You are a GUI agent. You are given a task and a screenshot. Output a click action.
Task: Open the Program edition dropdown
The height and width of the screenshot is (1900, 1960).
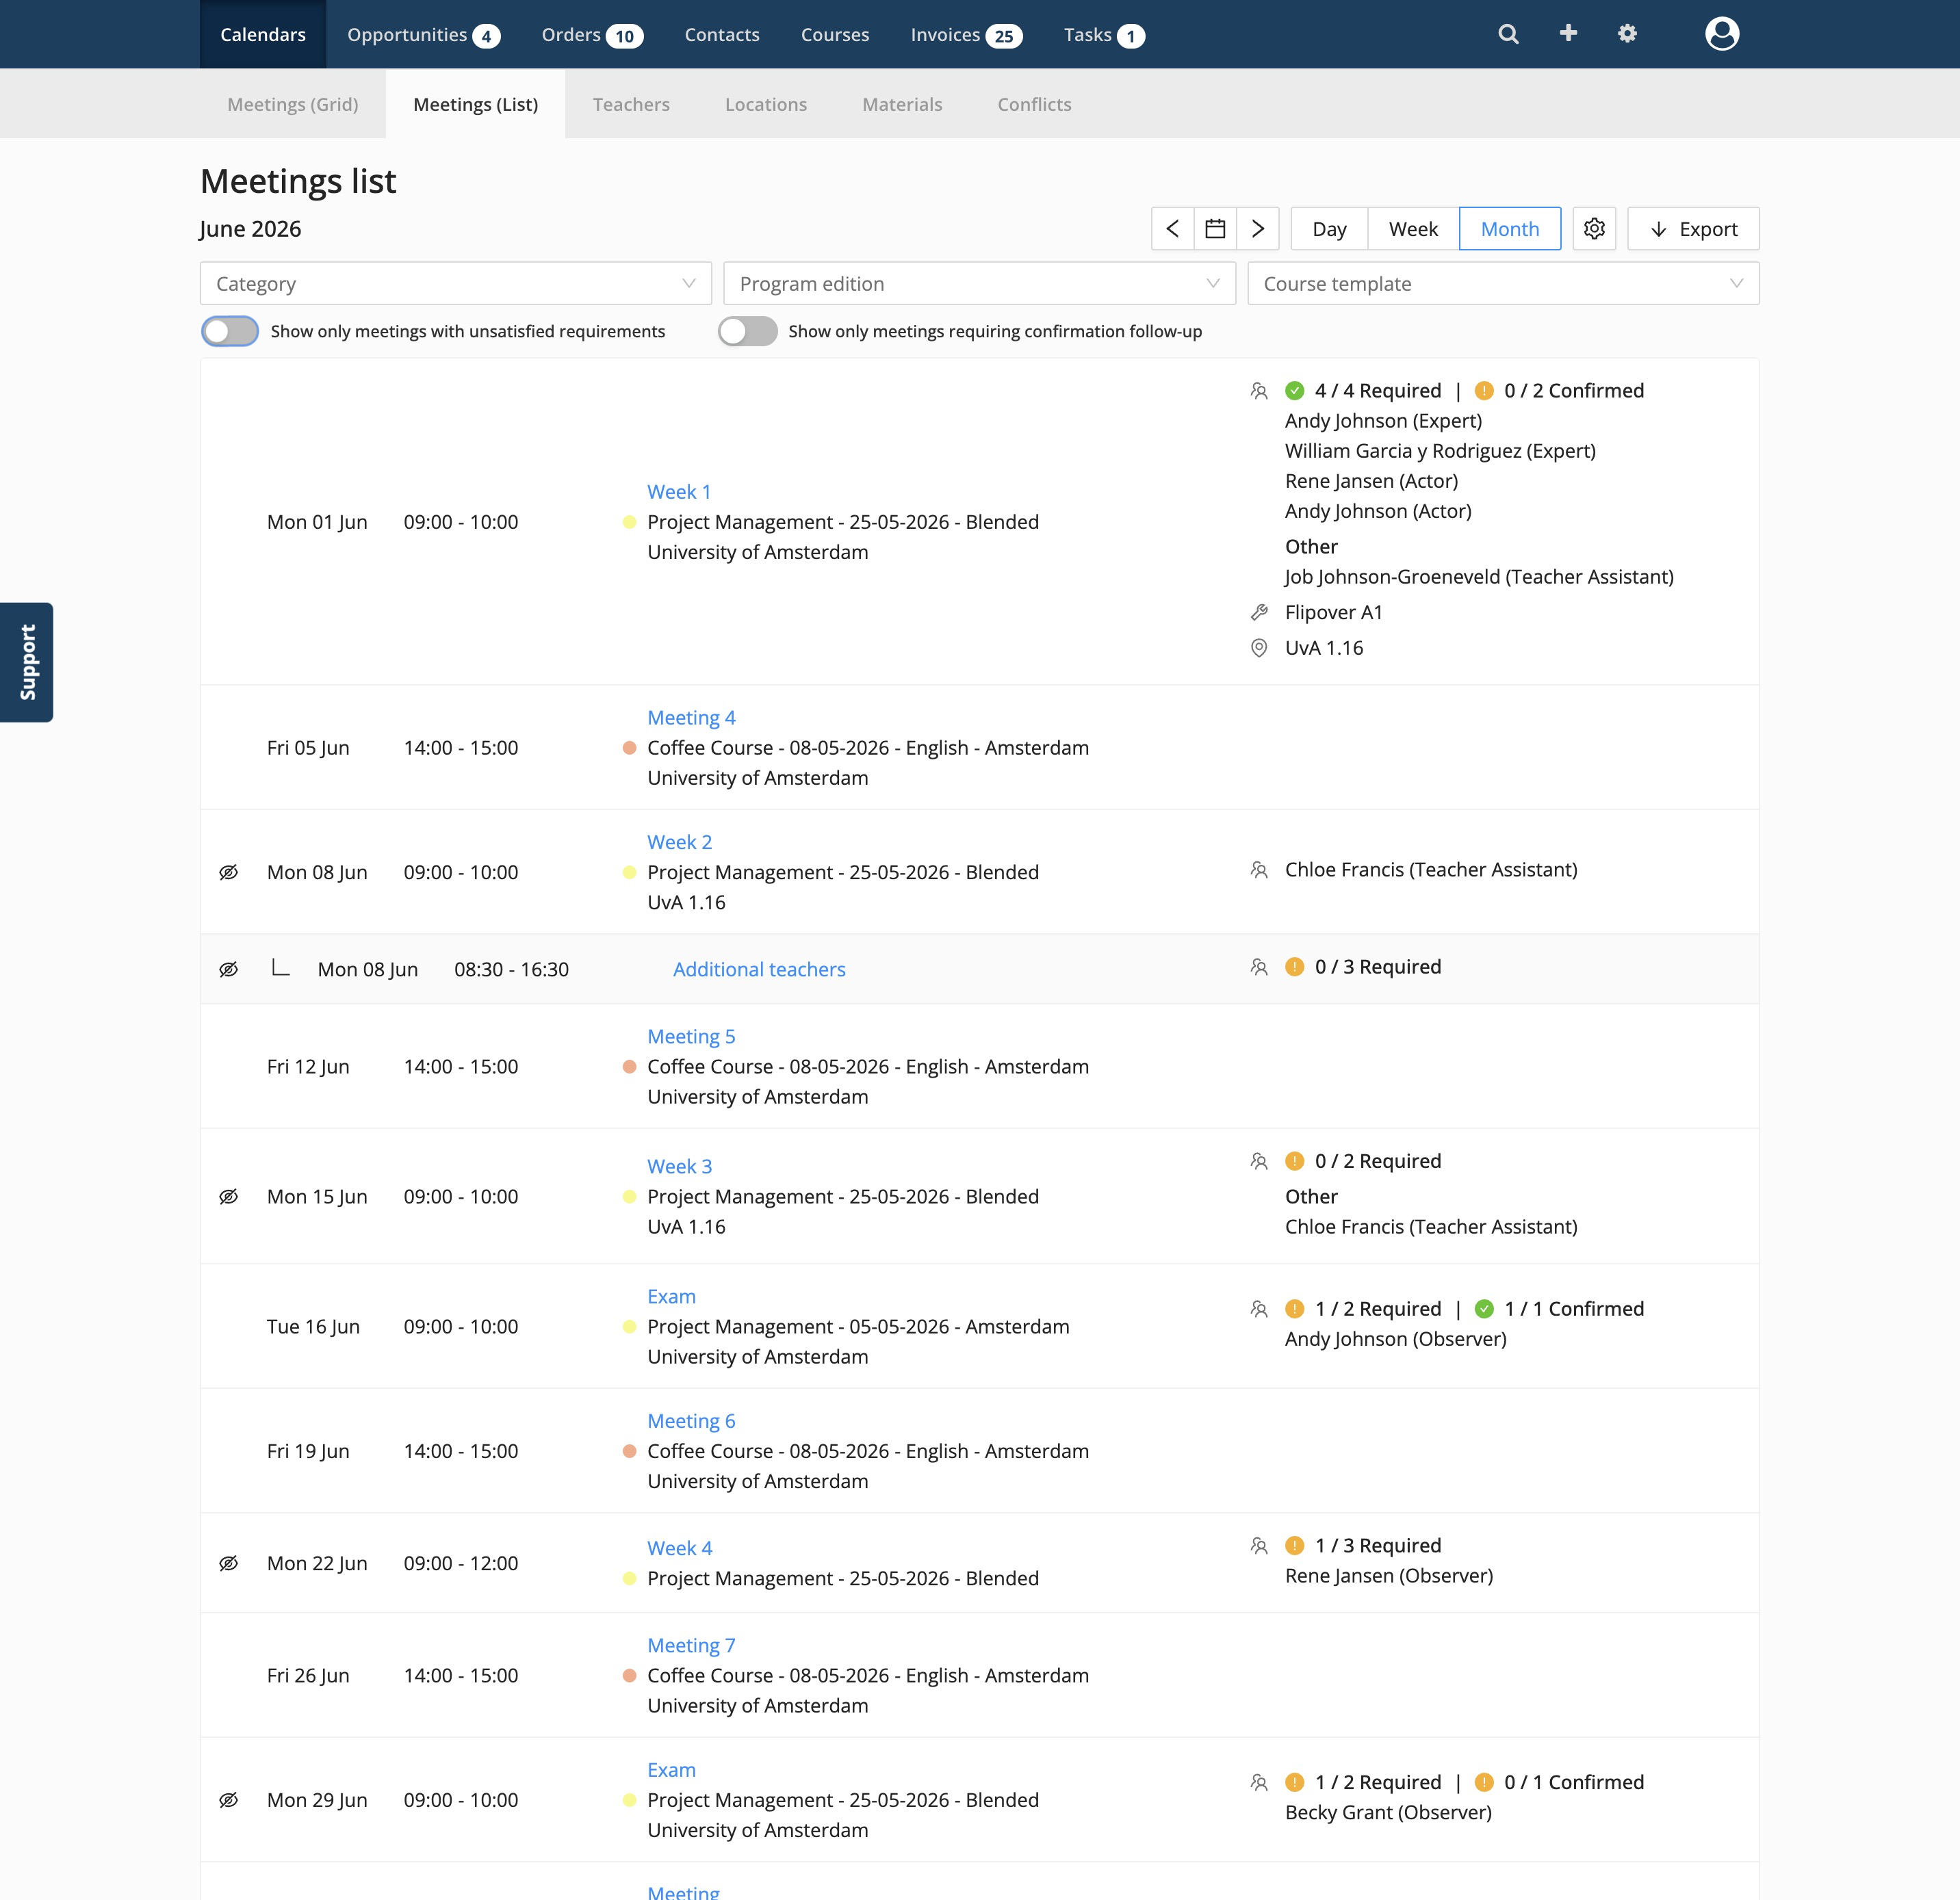tap(980, 284)
